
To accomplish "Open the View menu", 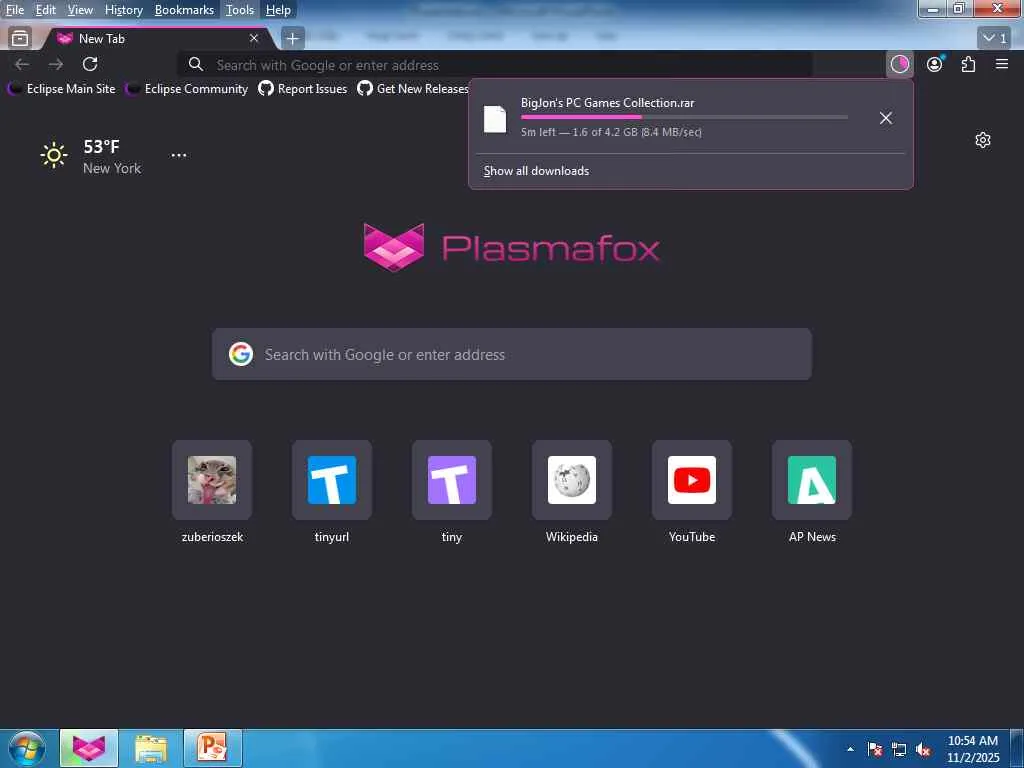I will [x=80, y=10].
